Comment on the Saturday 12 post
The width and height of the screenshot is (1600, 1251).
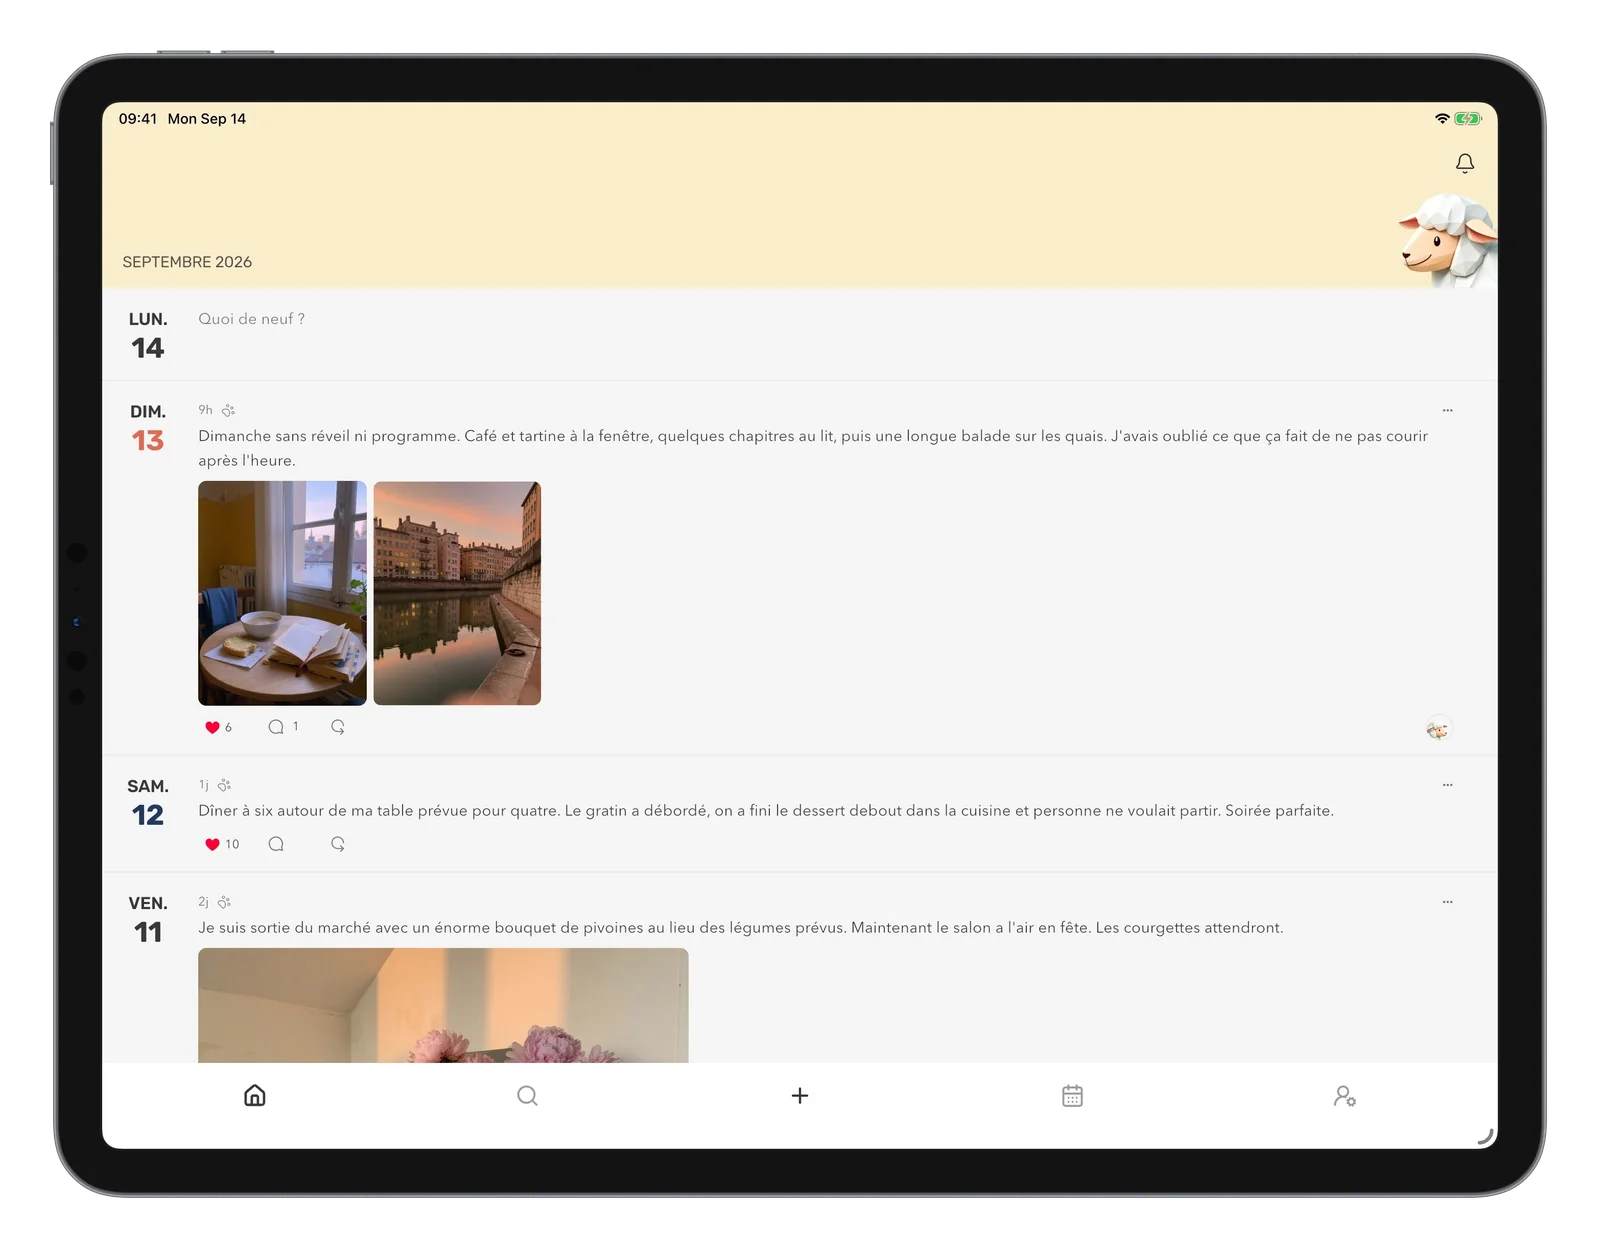click(x=276, y=844)
